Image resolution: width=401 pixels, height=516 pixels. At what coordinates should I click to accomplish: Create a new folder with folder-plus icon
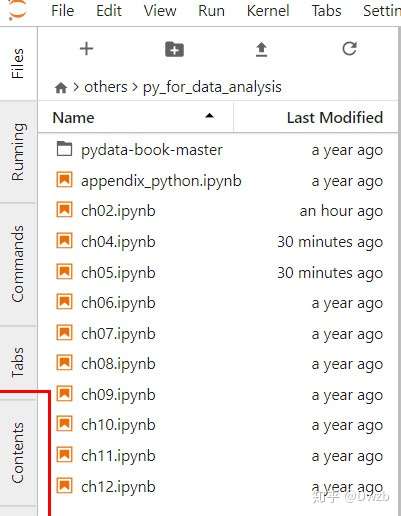(x=174, y=49)
